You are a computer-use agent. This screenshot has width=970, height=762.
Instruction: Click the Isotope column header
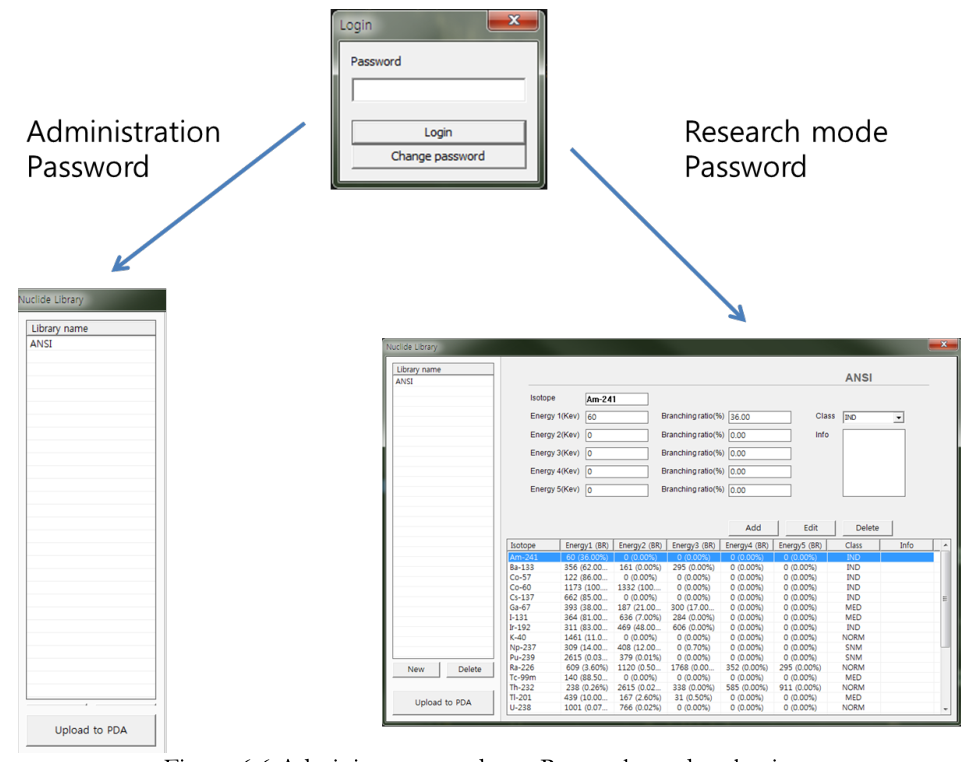(x=534, y=546)
